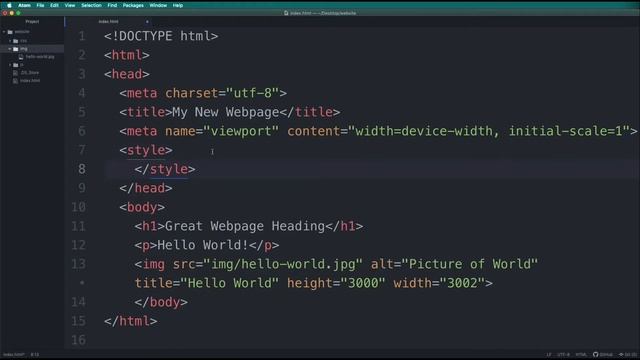Viewport: 640px width, 360px height.
Task: Click the "img/hello-world.jpg" src value
Action: coord(283,264)
